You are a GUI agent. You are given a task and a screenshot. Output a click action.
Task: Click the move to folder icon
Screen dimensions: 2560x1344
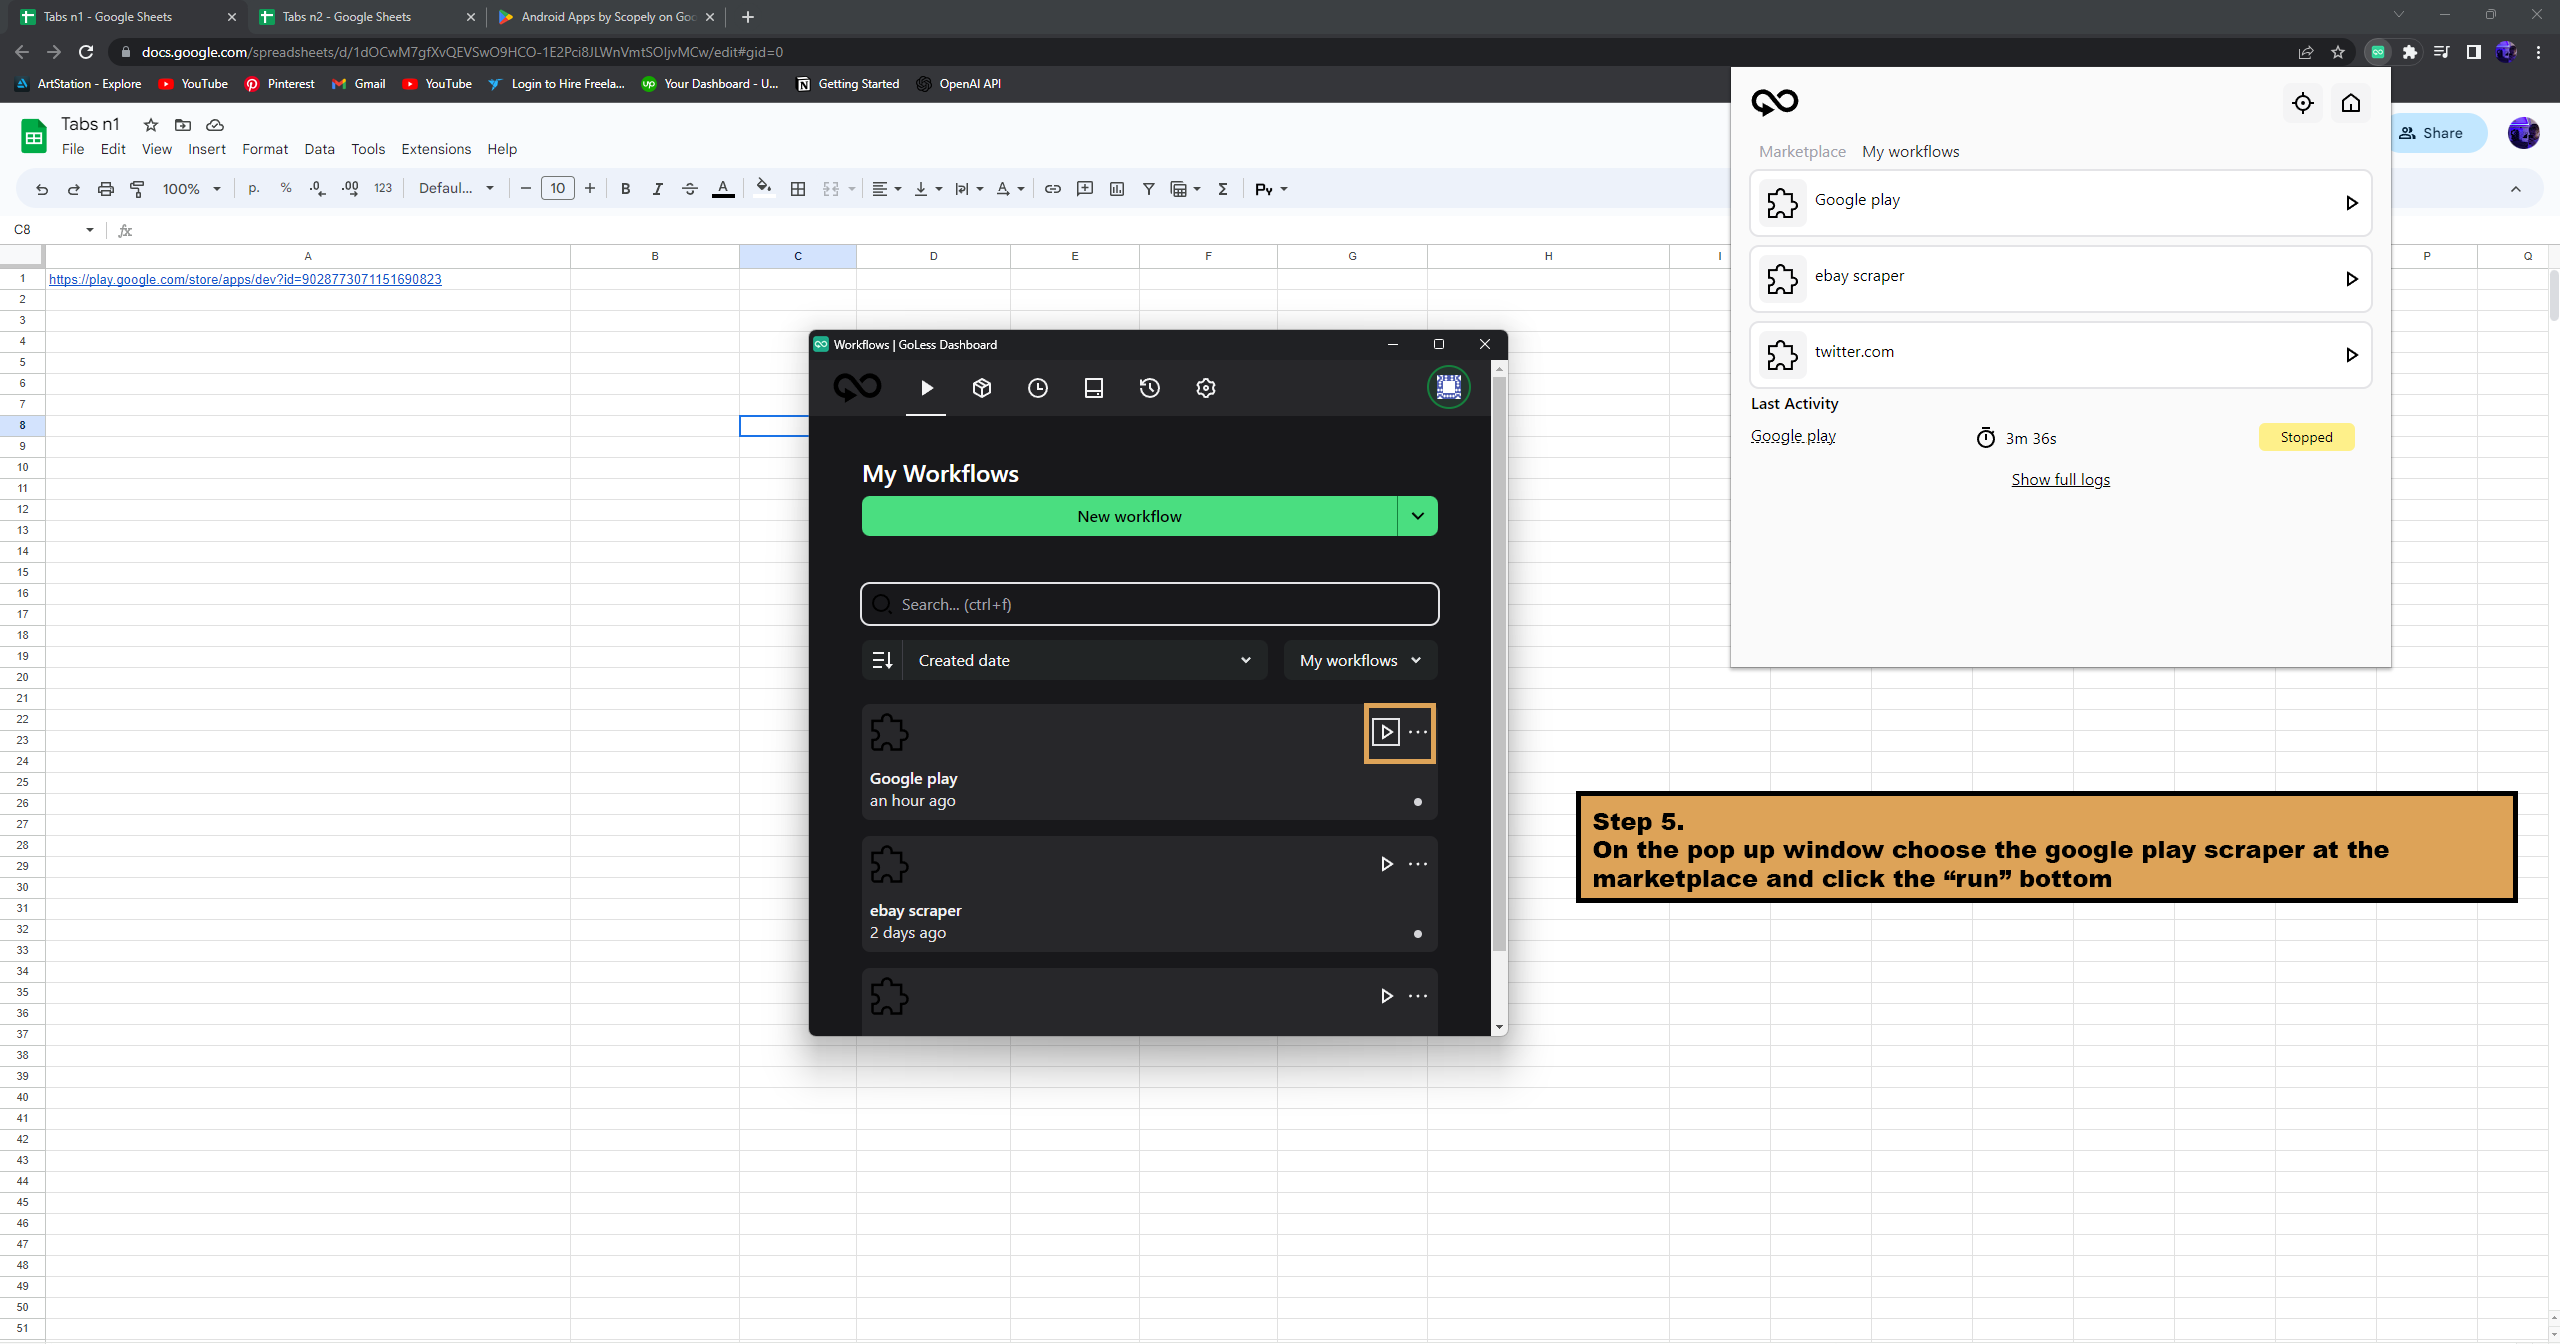click(183, 125)
